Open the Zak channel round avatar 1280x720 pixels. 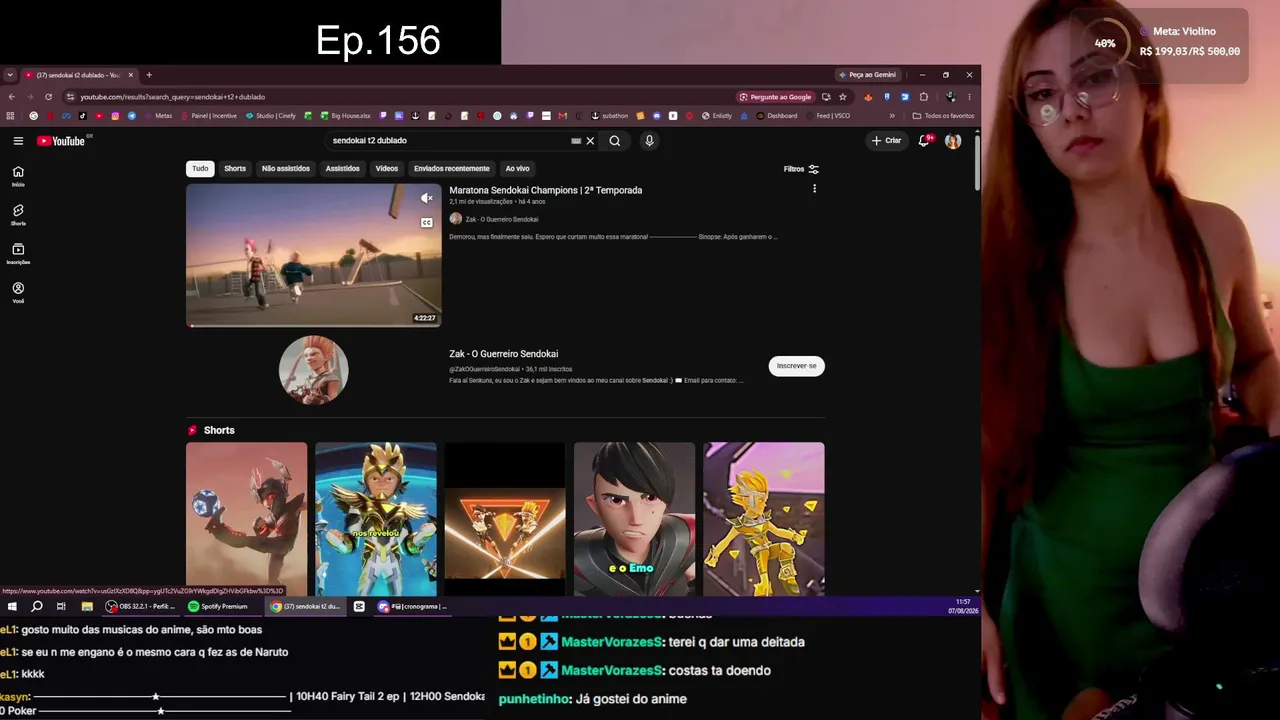313,370
